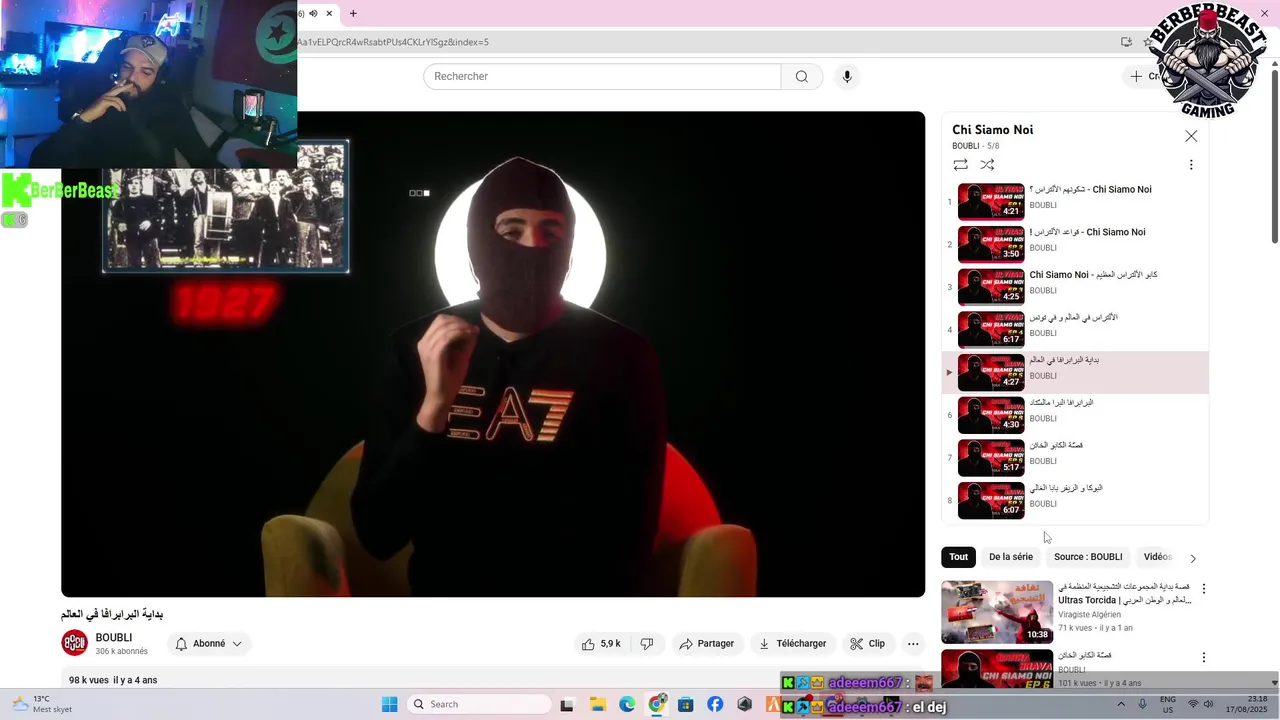The image size is (1280, 720).
Task: Click the install/cast icon in address bar
Action: tap(1126, 42)
